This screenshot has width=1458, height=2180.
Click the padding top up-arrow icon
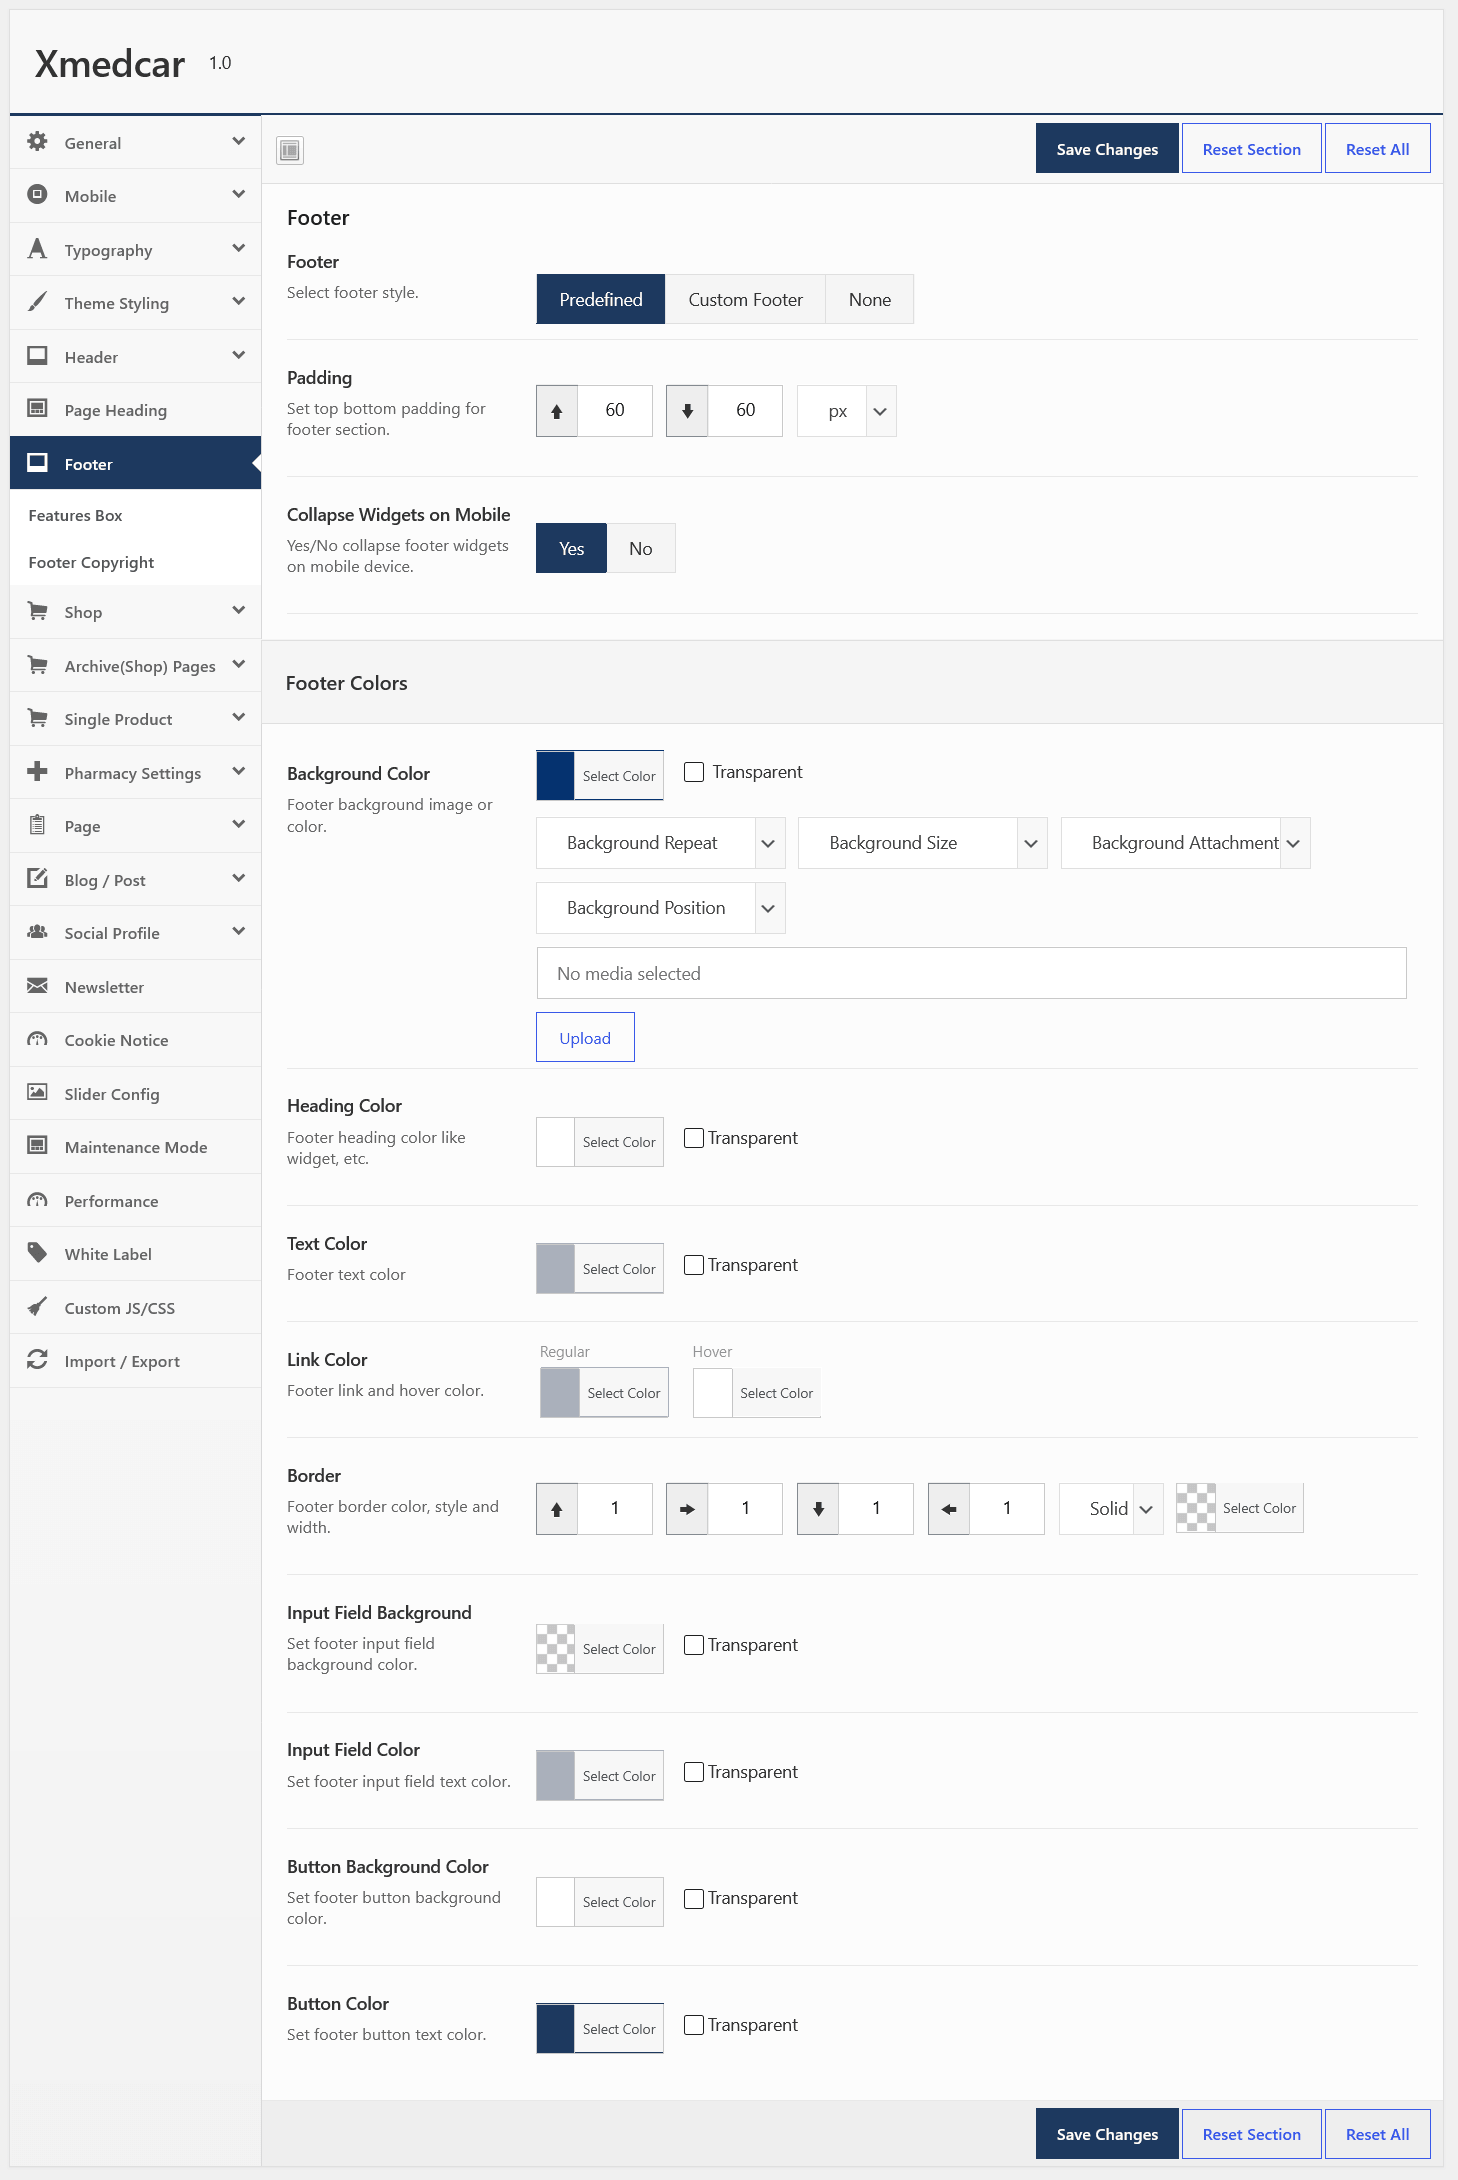(557, 411)
